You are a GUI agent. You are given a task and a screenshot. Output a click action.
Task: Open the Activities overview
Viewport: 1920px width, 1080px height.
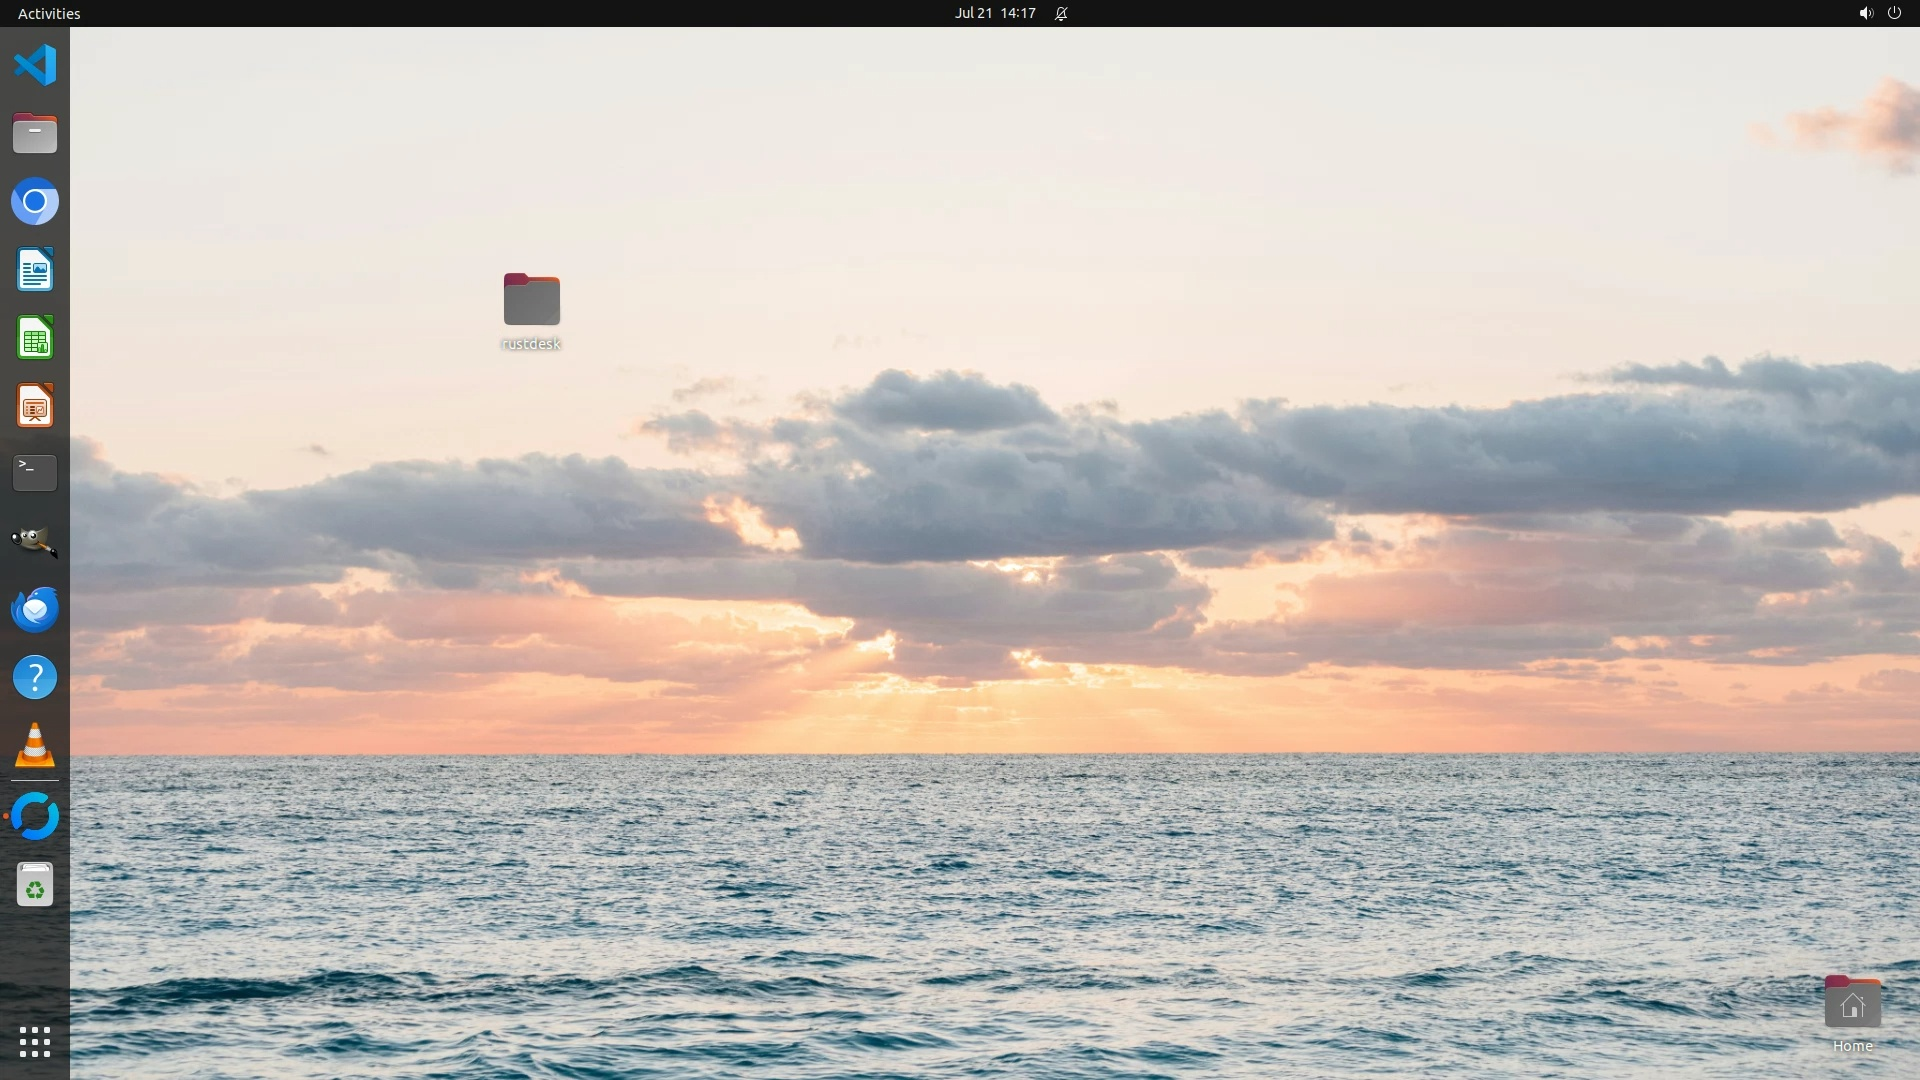click(49, 13)
